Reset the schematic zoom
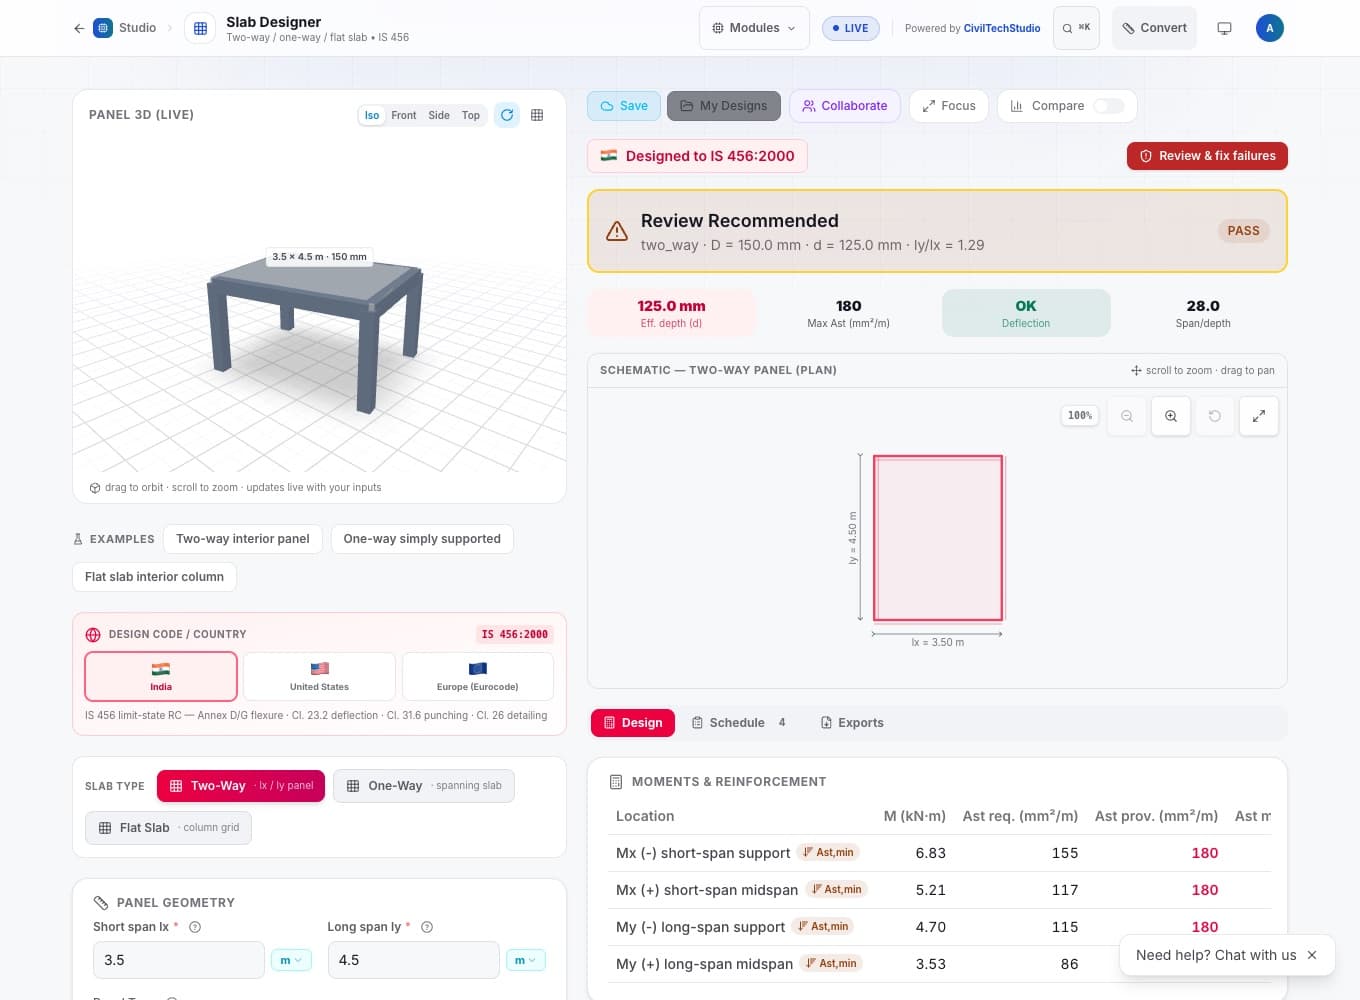 click(x=1215, y=416)
